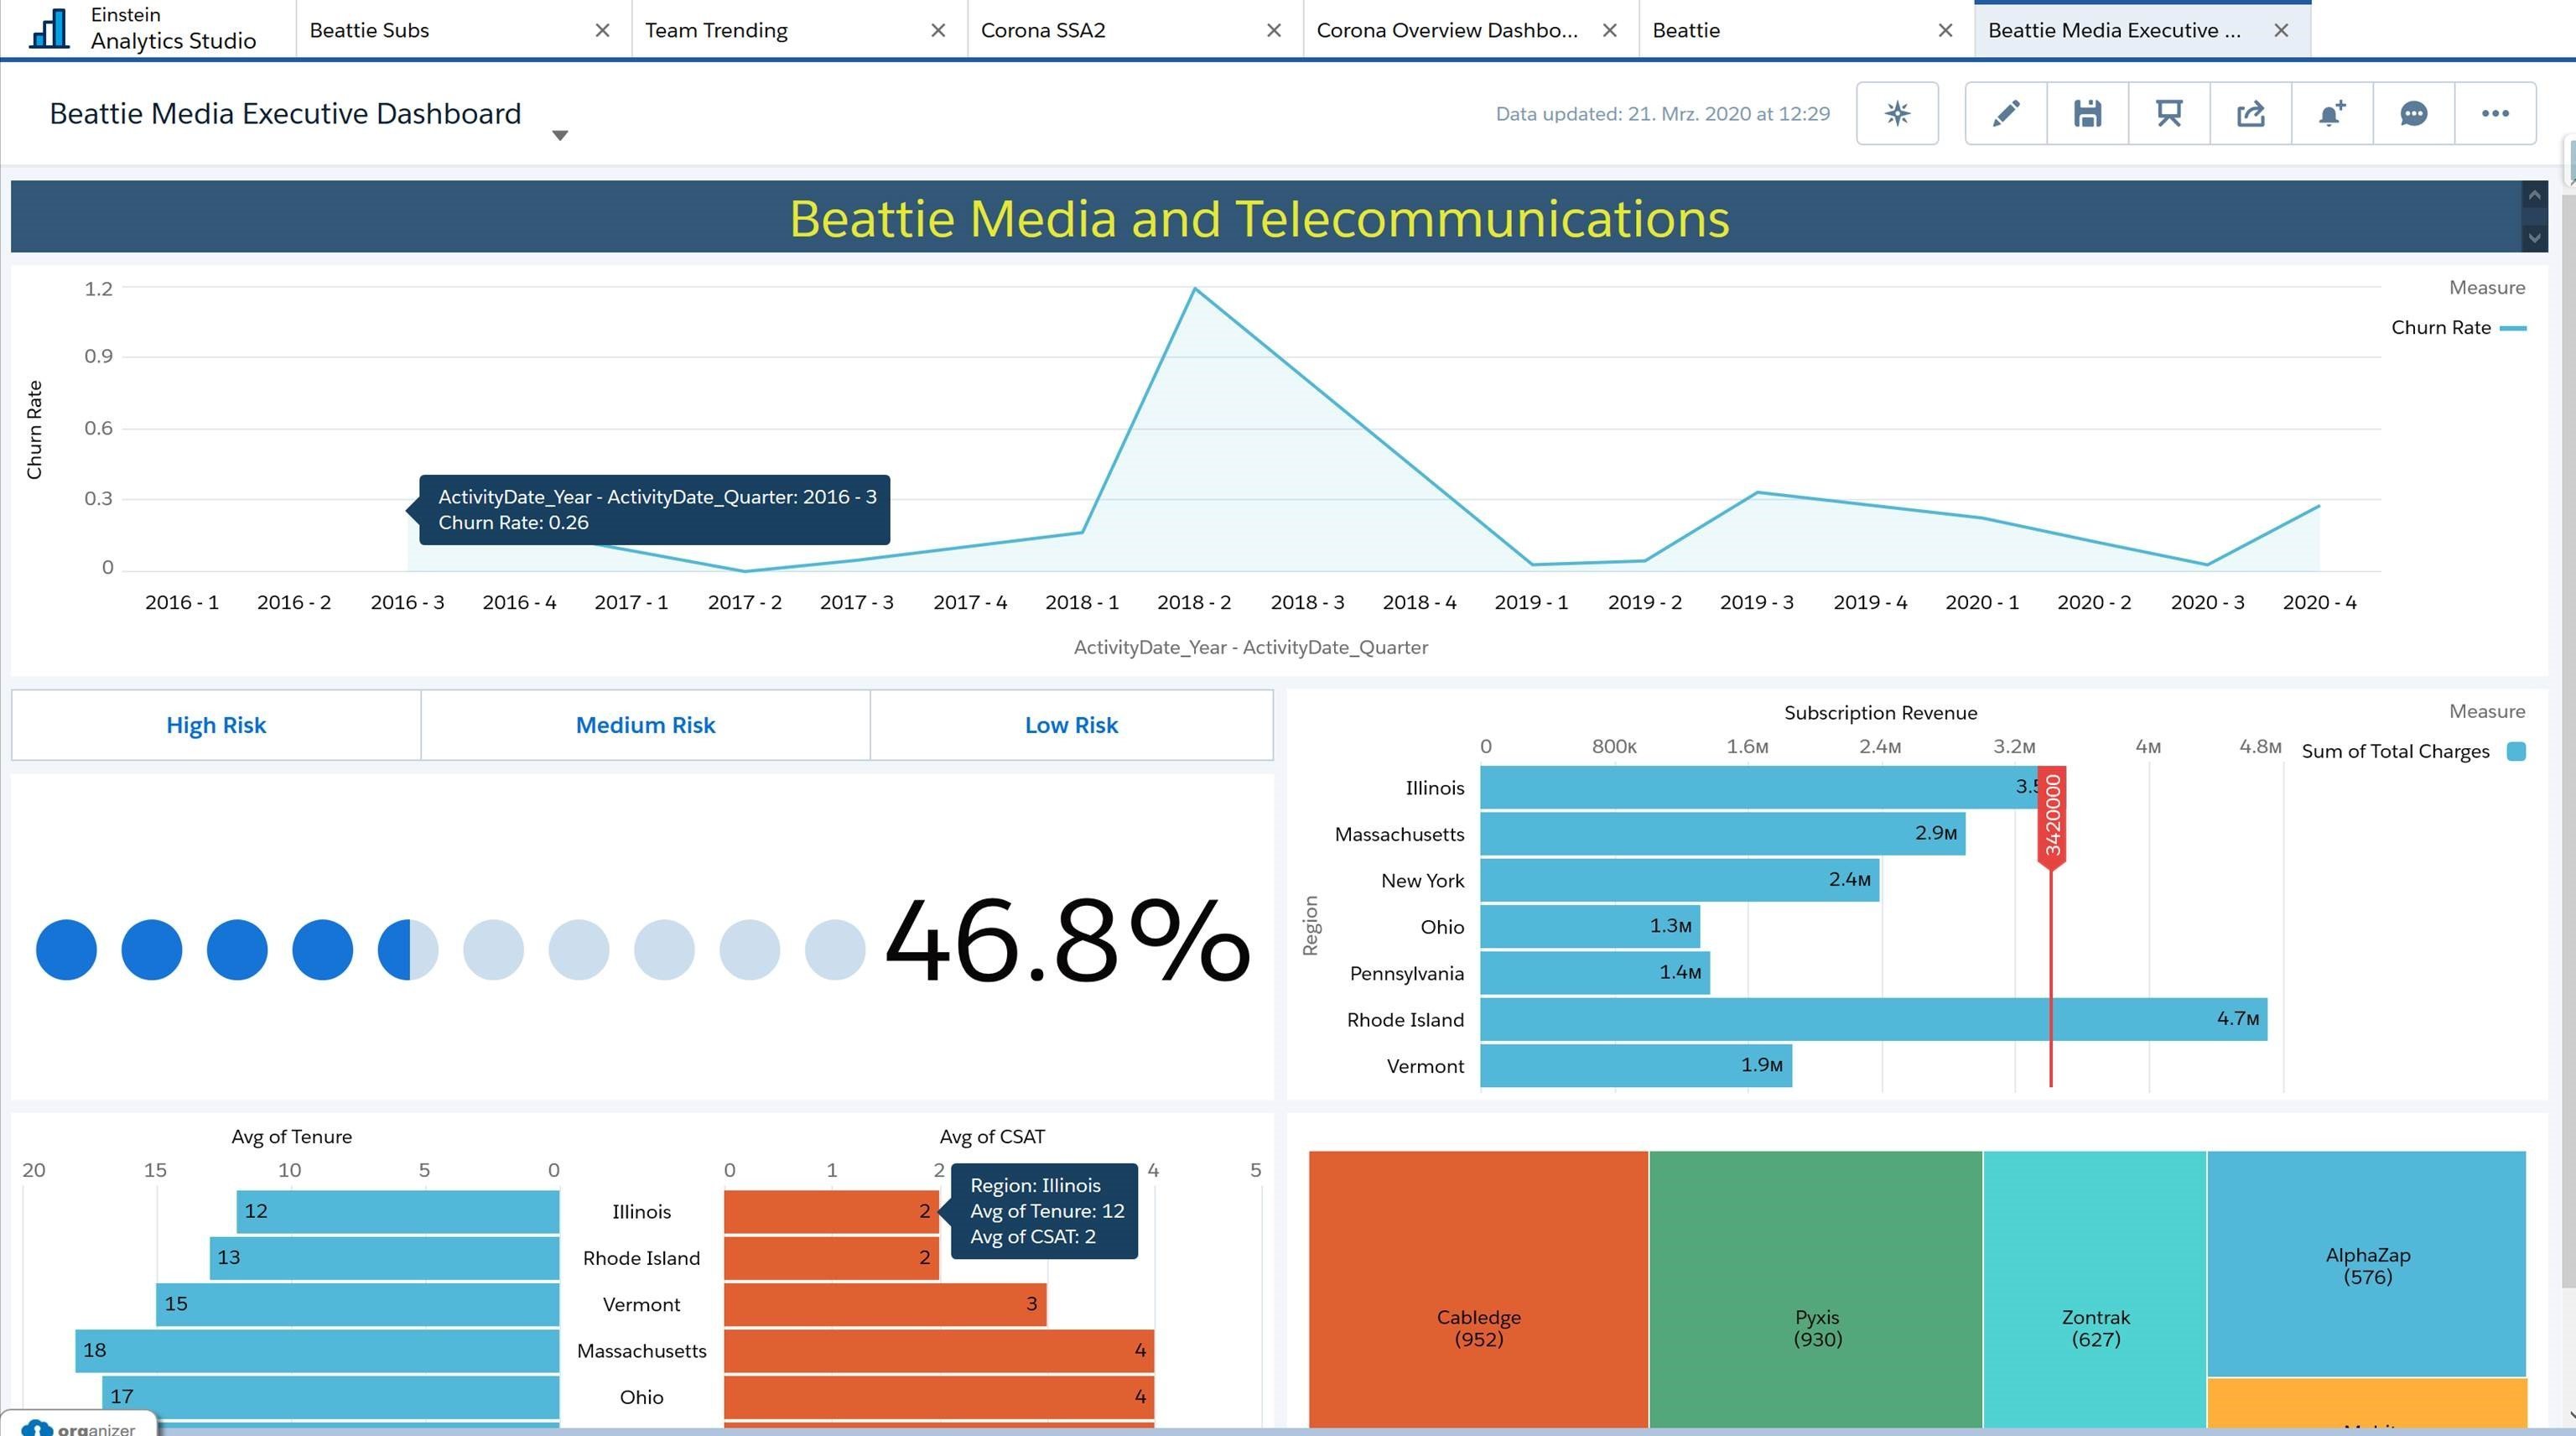The width and height of the screenshot is (2576, 1436).
Task: Select the Ohio CSAT bar showing 4
Action: [939, 1397]
